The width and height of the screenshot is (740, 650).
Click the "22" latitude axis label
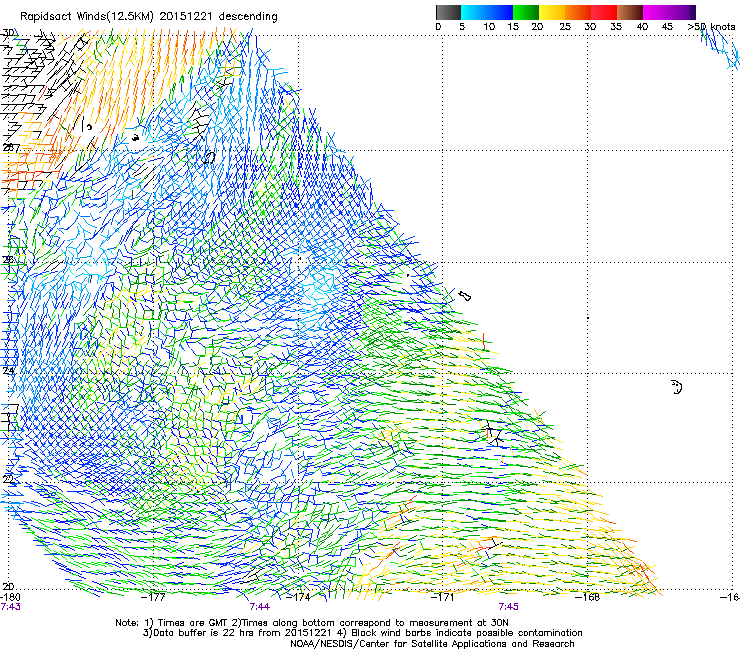(x=8, y=479)
